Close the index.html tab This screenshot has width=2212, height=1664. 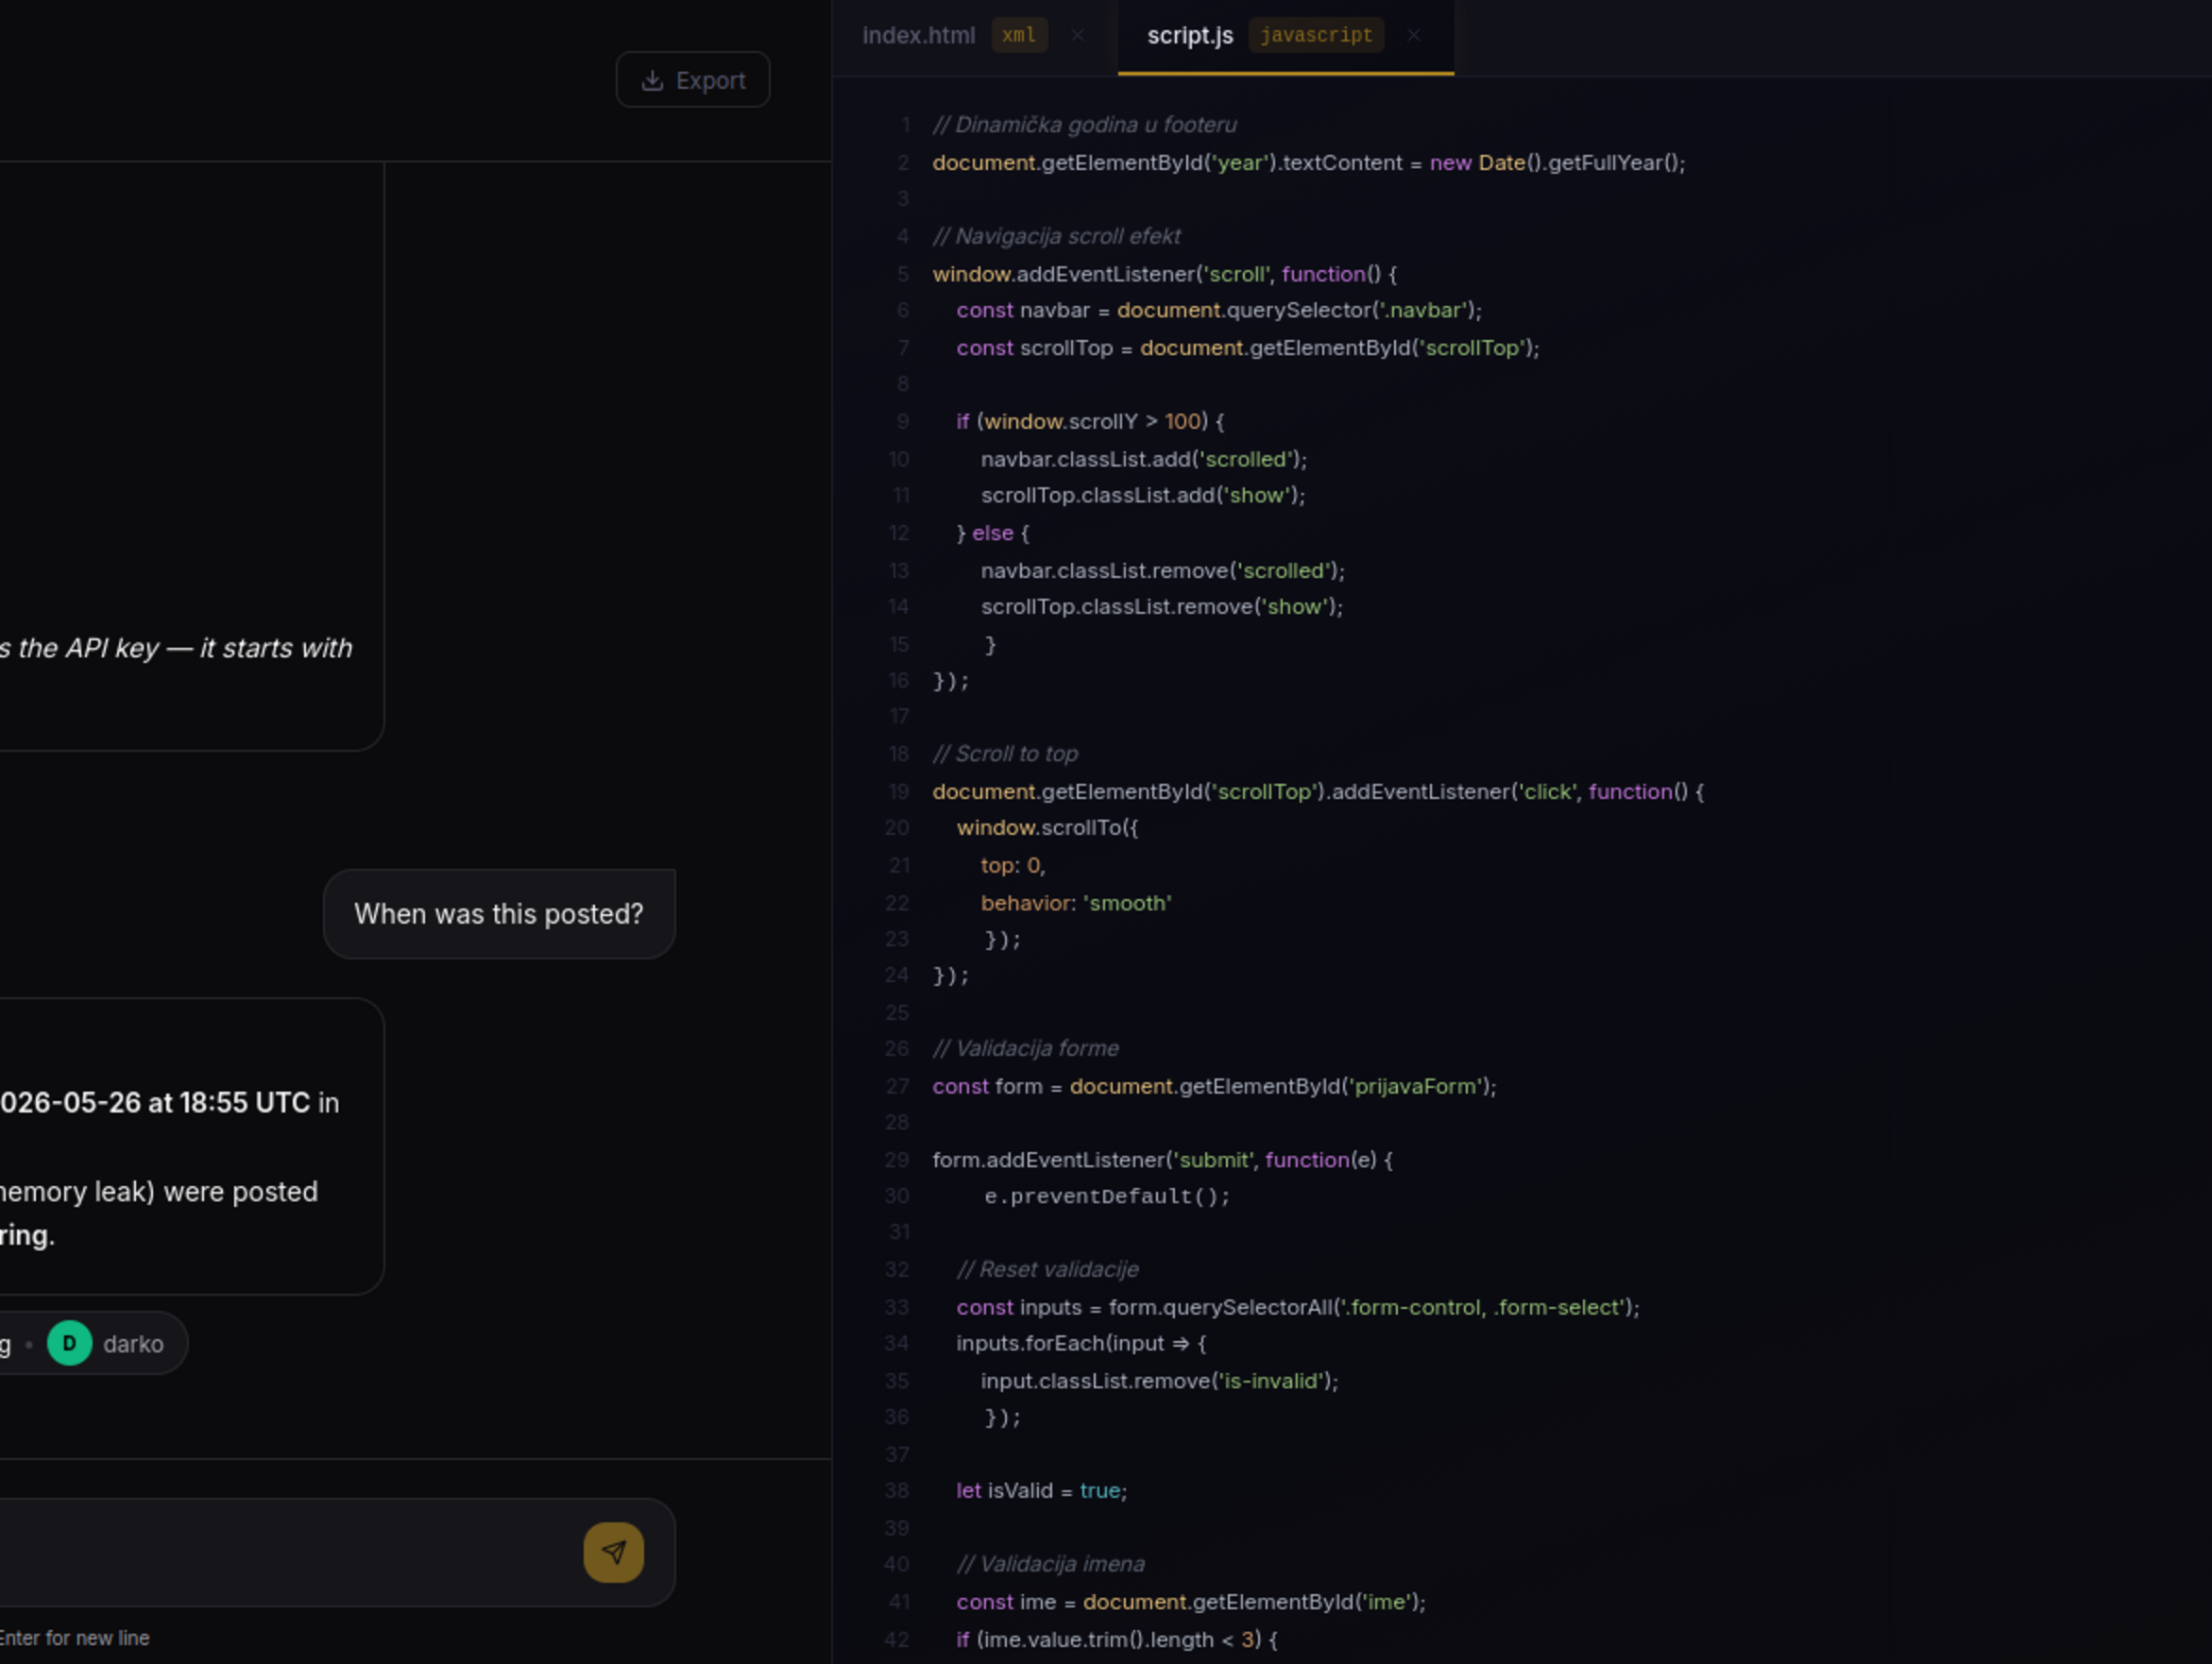(x=1077, y=35)
